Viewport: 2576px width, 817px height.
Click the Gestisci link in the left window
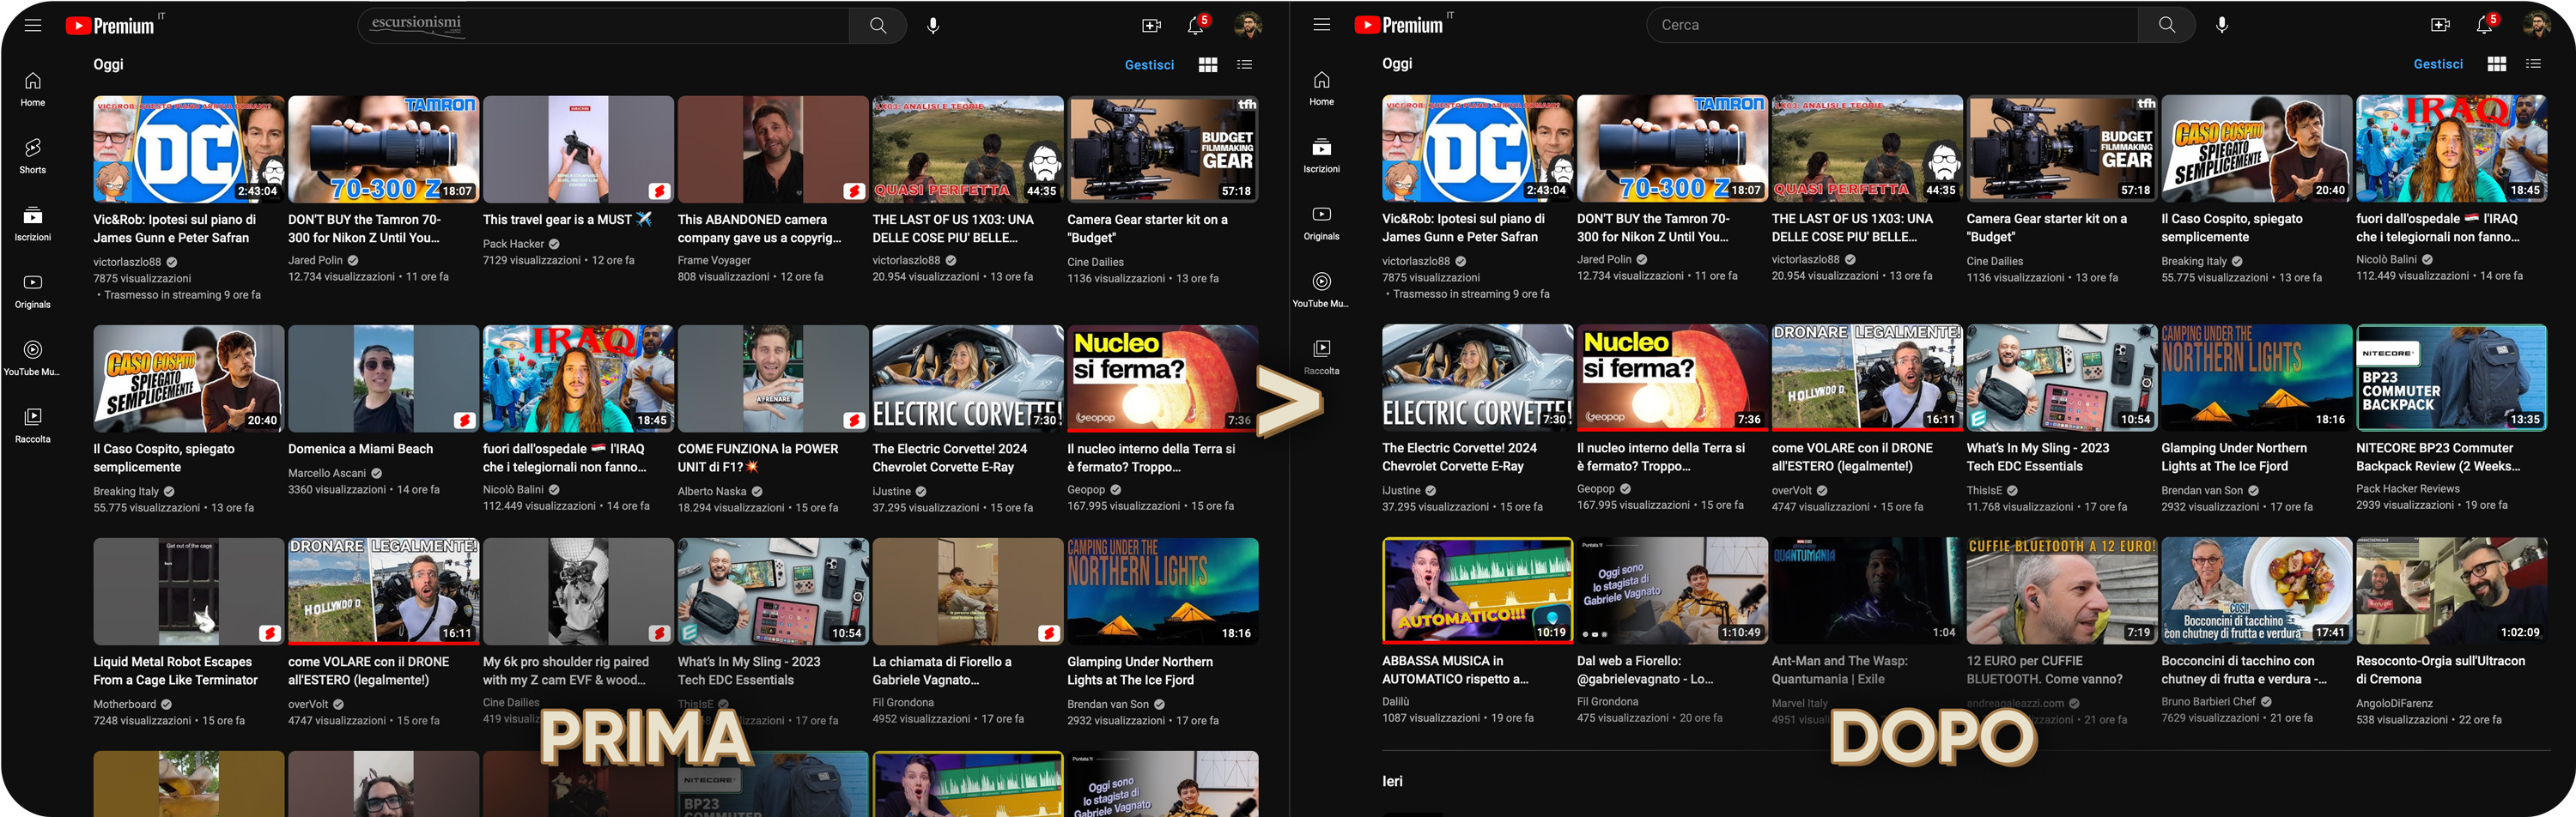pyautogui.click(x=1149, y=65)
